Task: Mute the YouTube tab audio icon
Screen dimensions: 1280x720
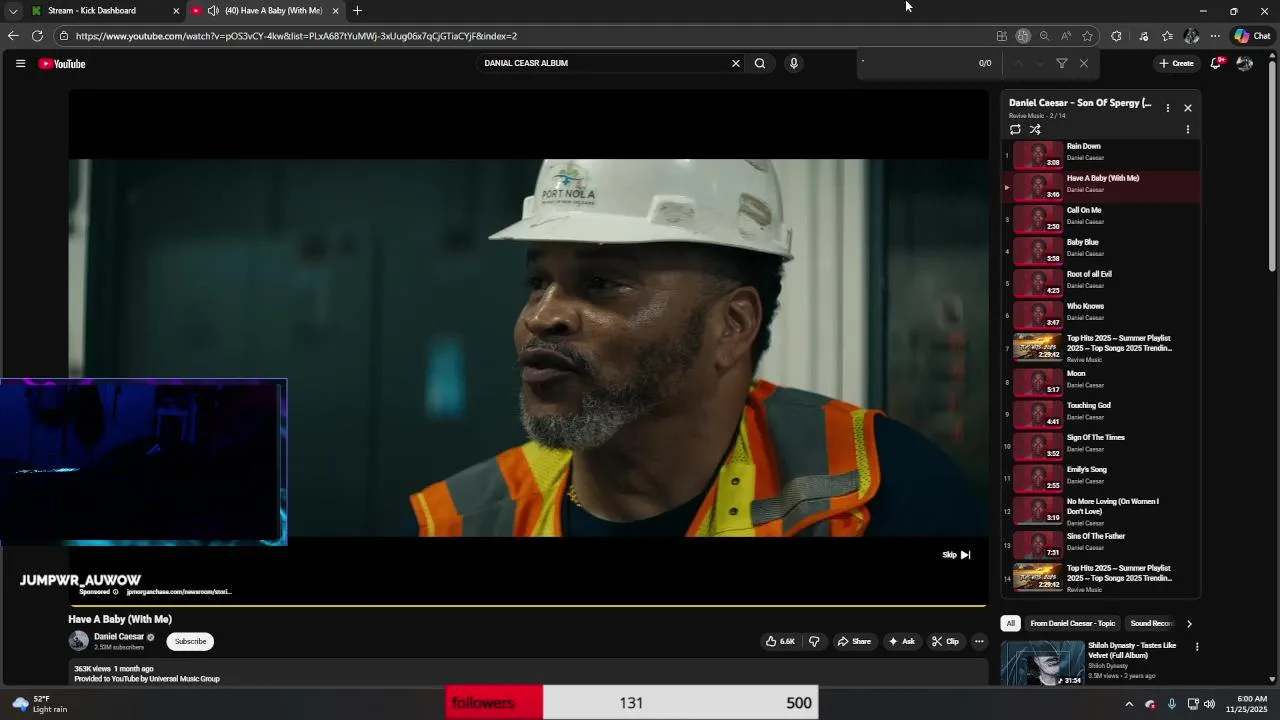Action: (x=213, y=11)
